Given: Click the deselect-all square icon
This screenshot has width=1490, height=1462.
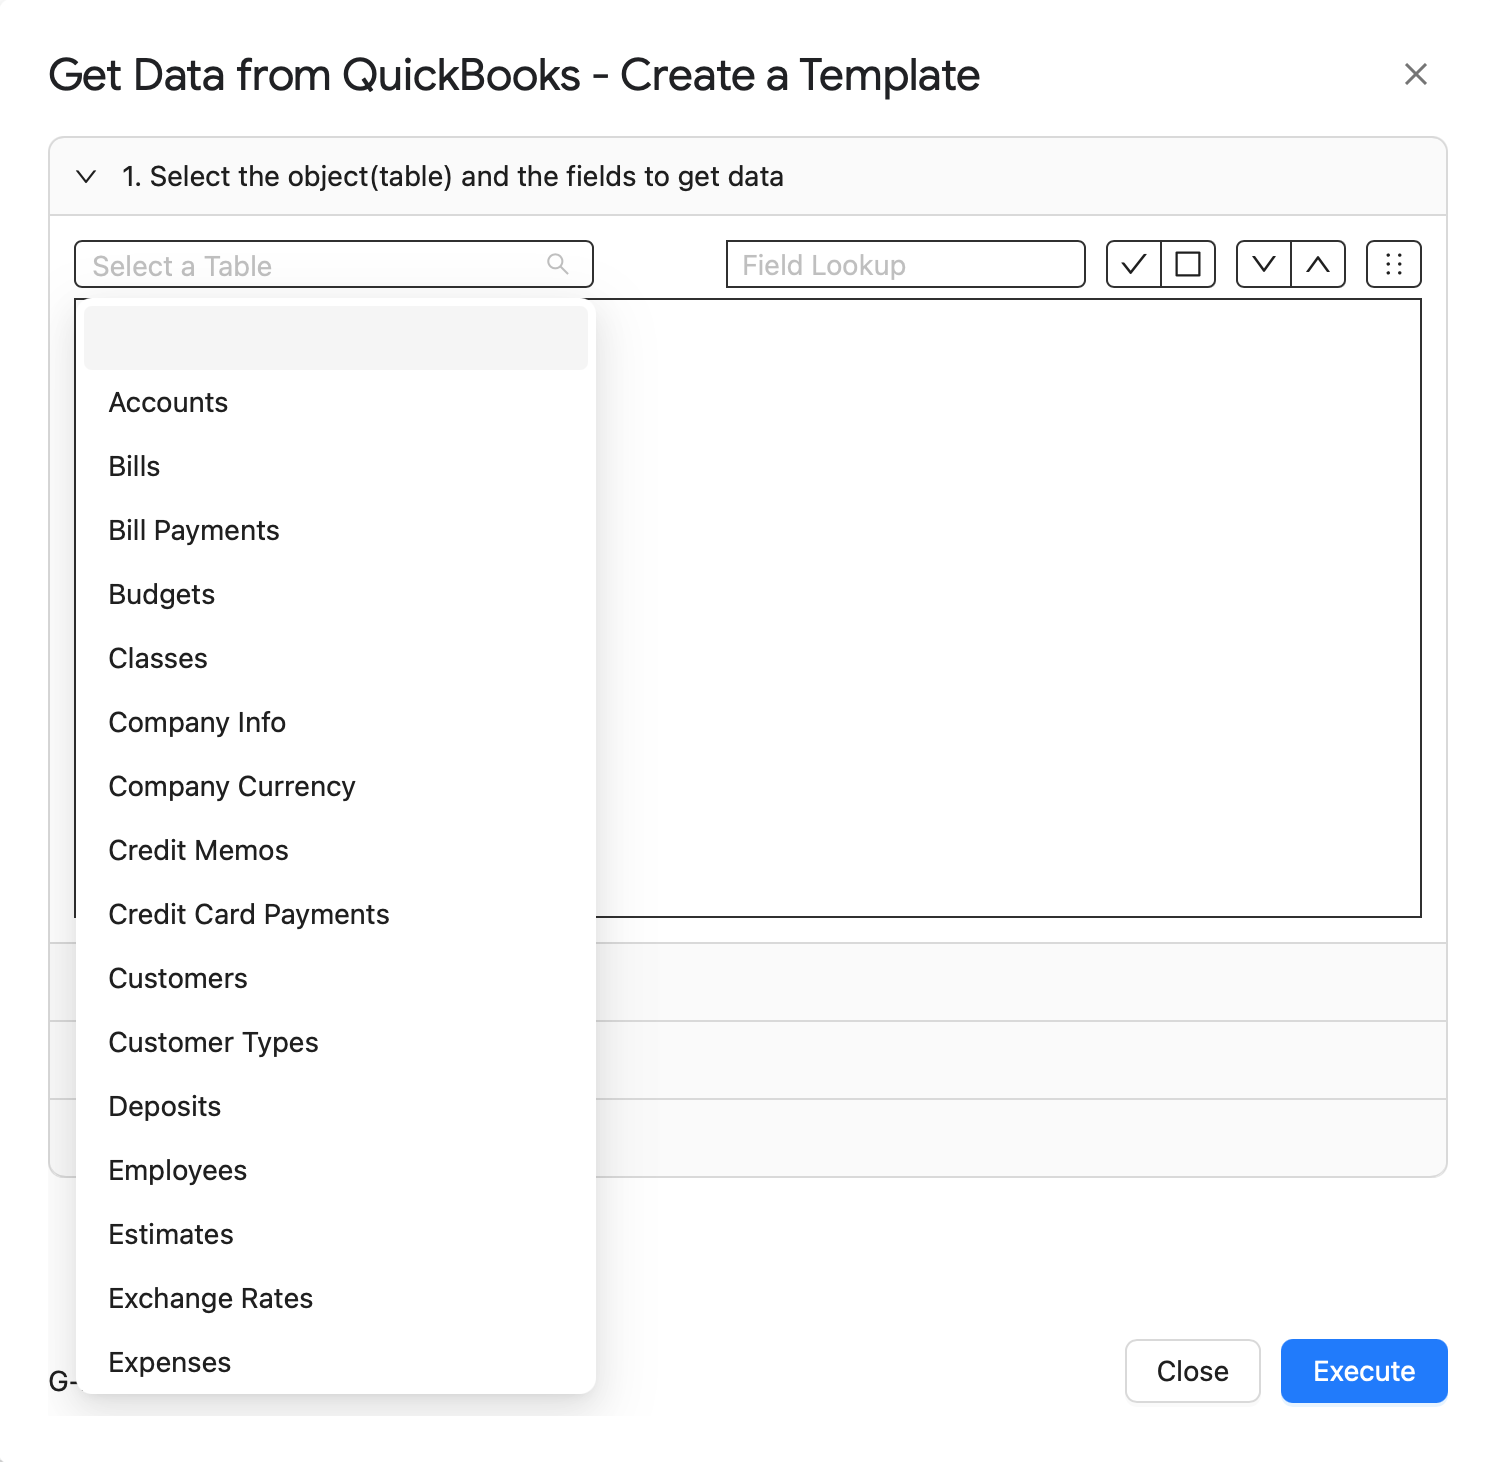Looking at the screenshot, I should coord(1188,264).
